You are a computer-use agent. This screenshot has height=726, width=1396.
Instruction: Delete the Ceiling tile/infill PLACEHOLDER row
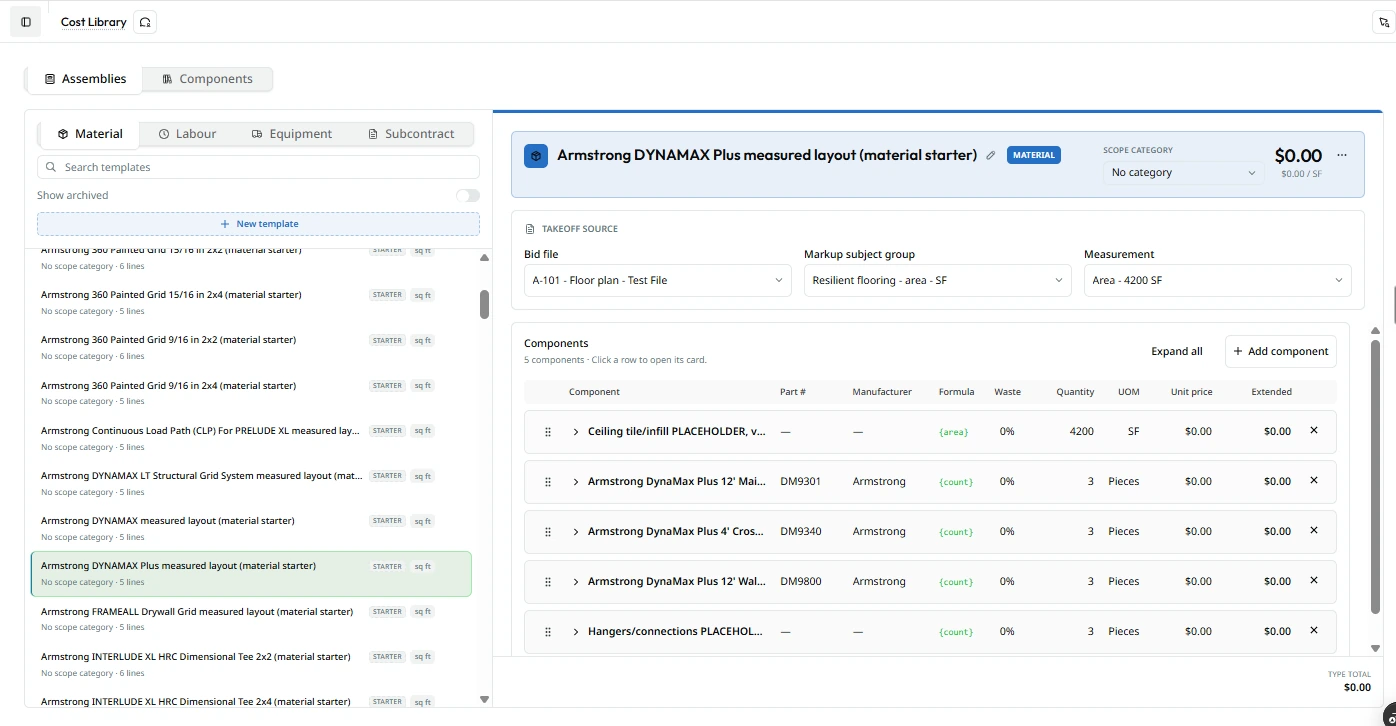tap(1314, 430)
